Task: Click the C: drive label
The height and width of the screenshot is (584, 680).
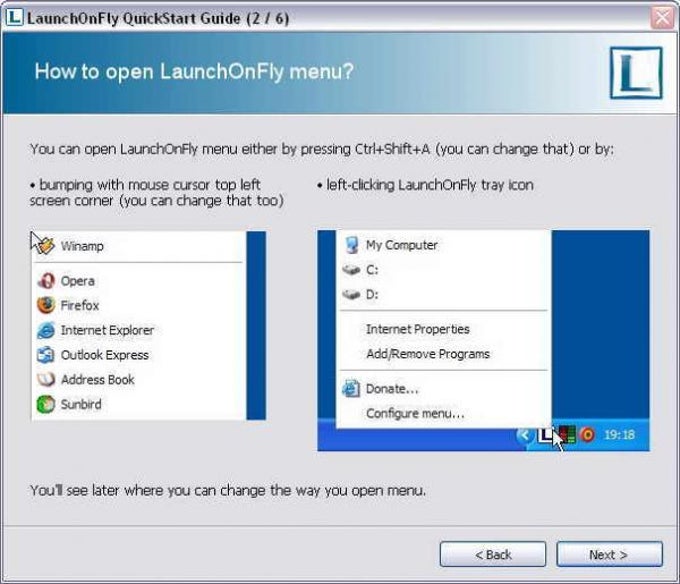Action: [372, 270]
